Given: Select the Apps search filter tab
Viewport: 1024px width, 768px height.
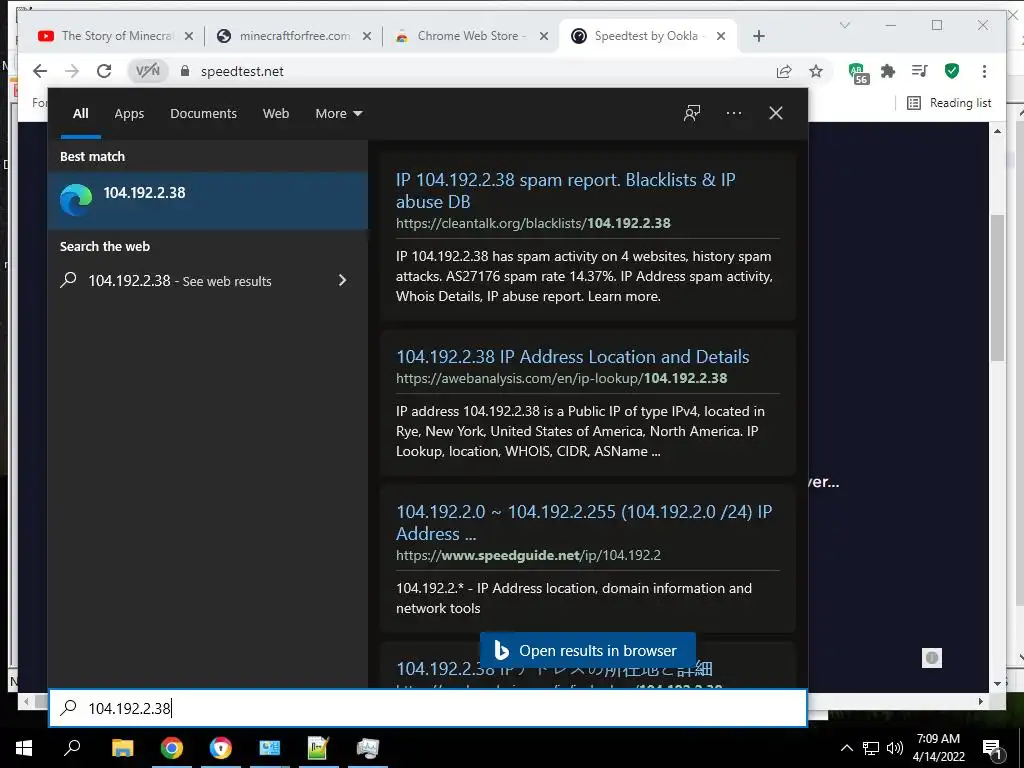Looking at the screenshot, I should coord(129,114).
